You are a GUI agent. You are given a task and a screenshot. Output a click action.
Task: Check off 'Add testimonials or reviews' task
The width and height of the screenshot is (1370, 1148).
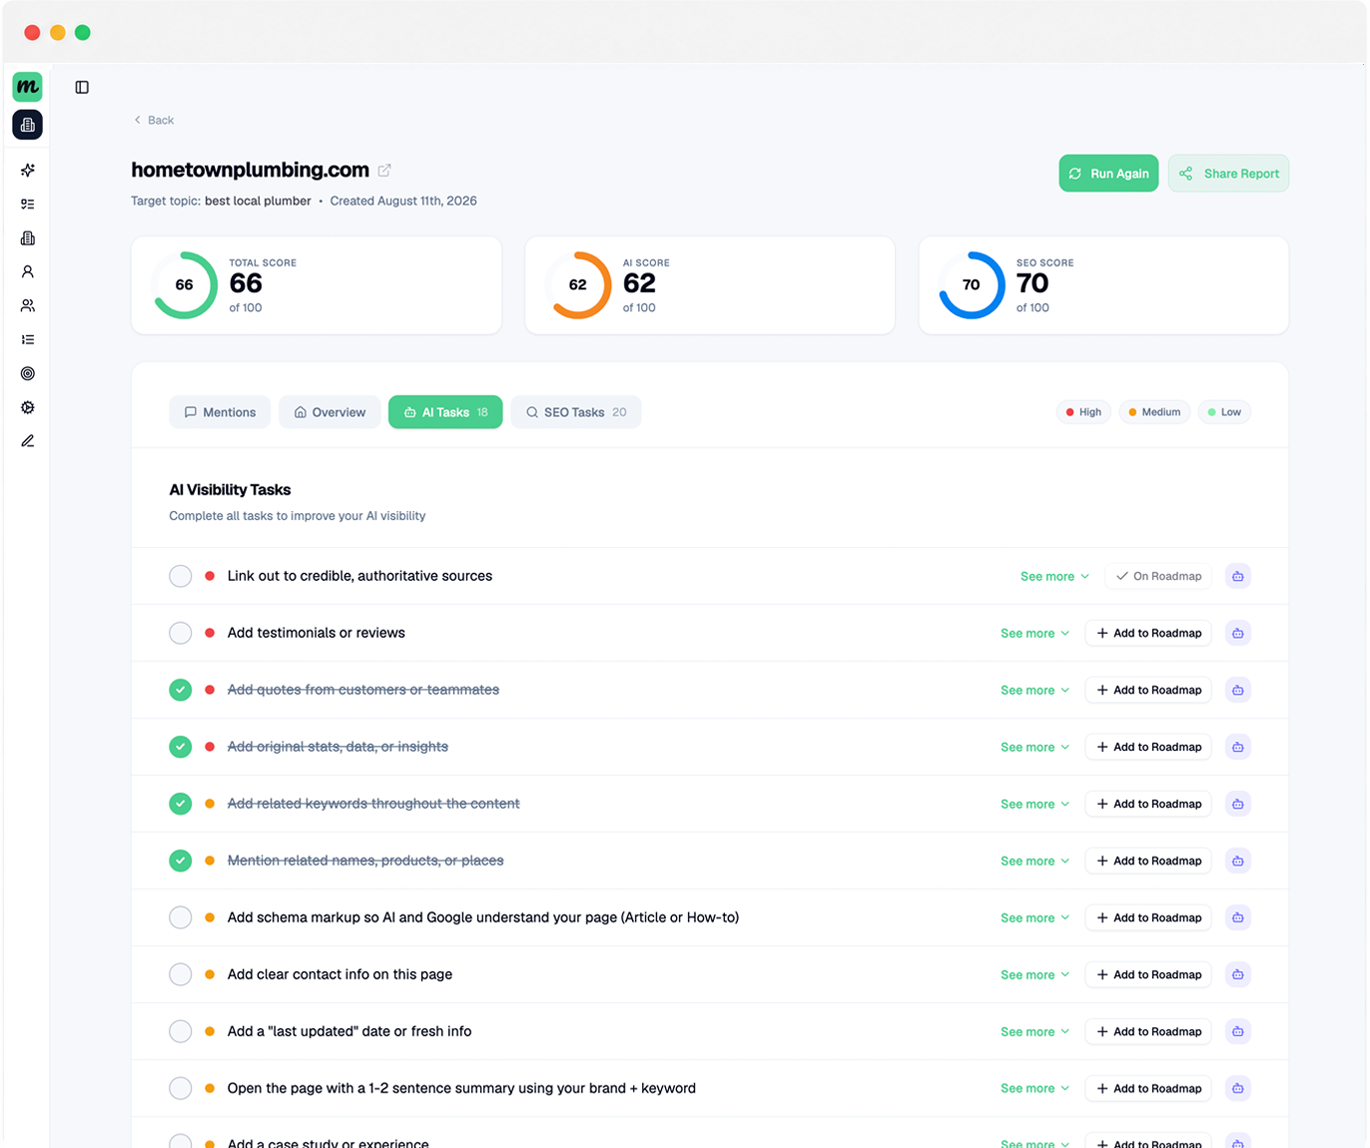[180, 633]
